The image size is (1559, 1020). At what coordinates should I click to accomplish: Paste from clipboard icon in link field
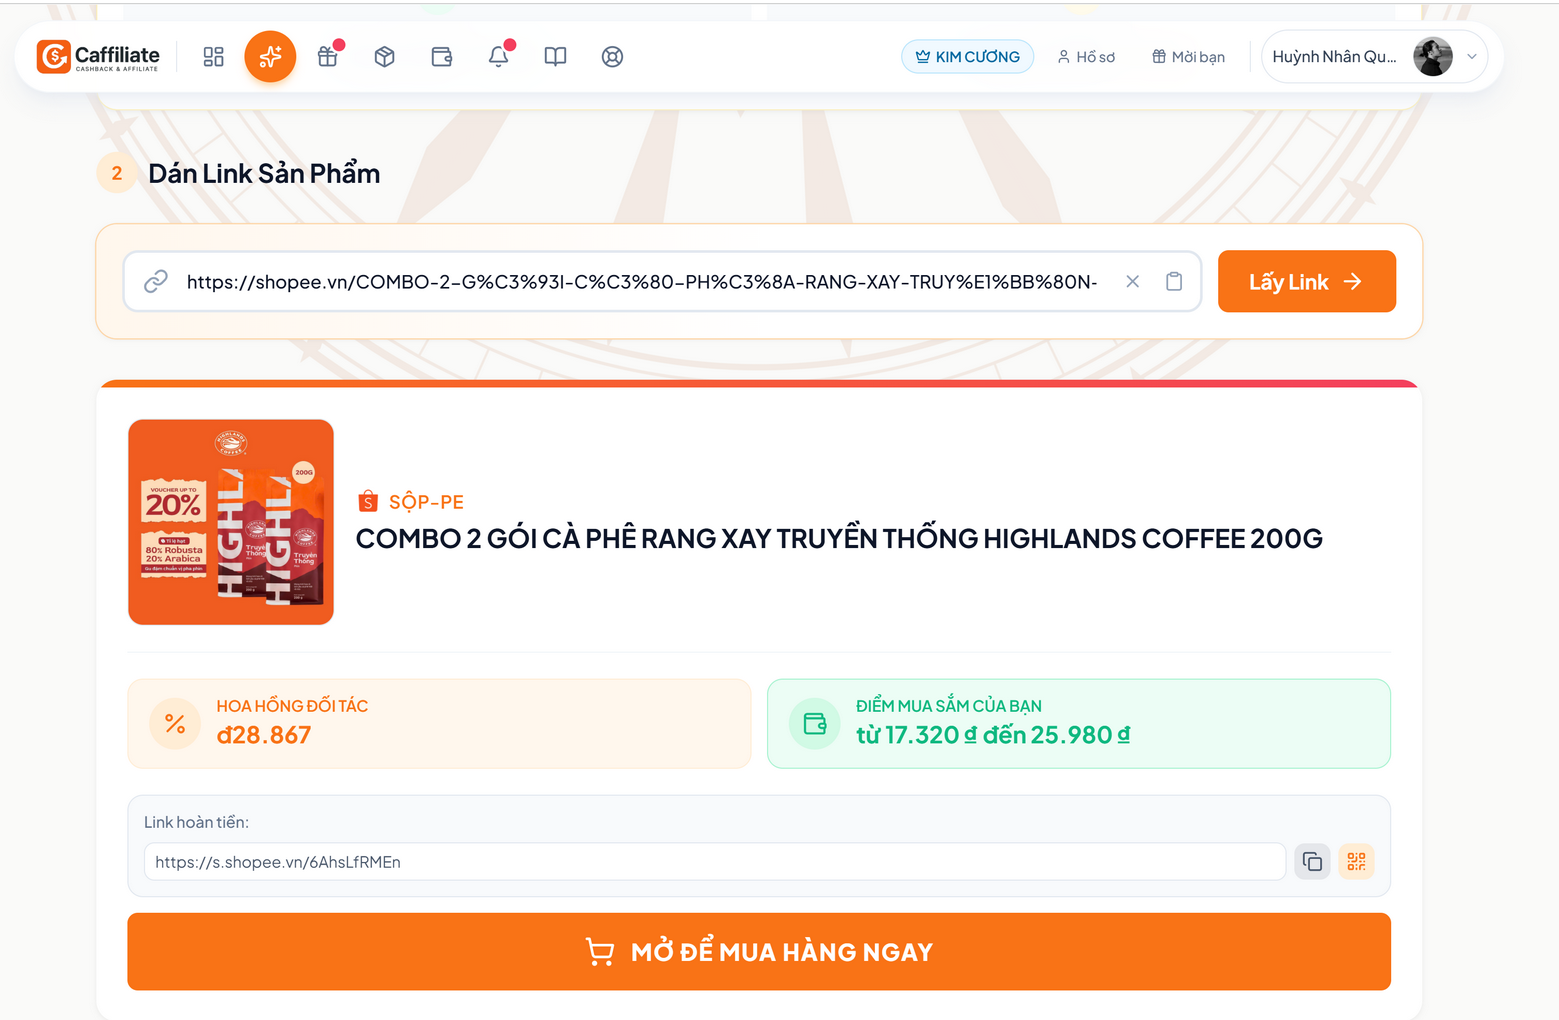click(x=1174, y=282)
